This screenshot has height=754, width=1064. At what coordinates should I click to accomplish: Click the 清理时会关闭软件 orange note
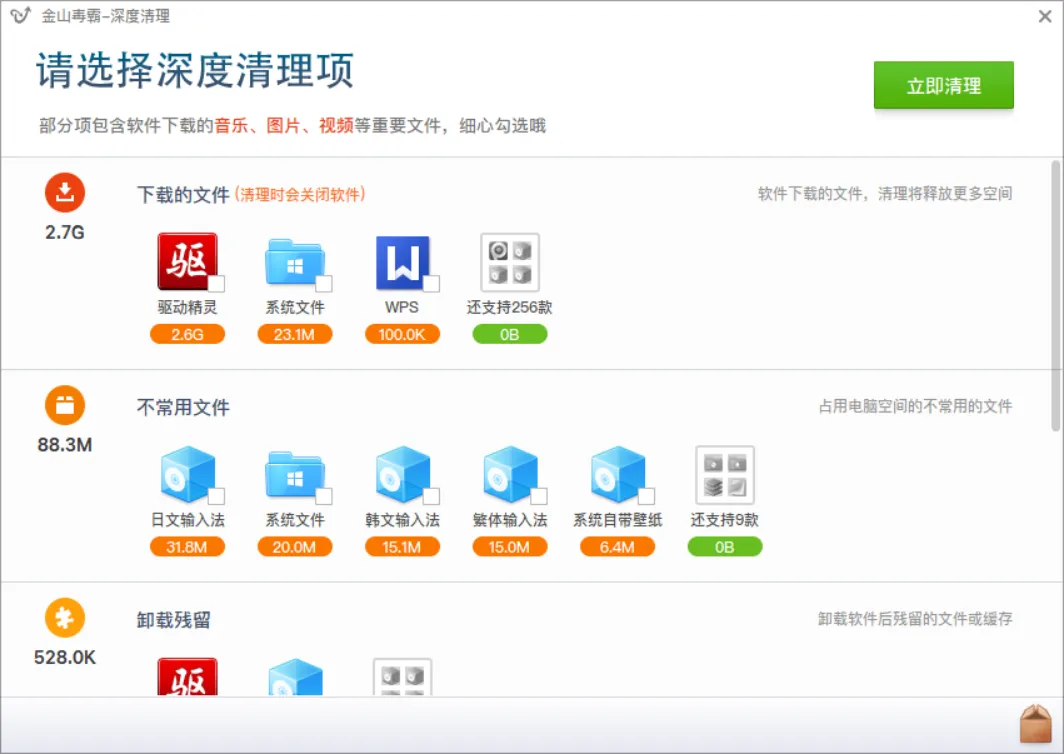300,195
